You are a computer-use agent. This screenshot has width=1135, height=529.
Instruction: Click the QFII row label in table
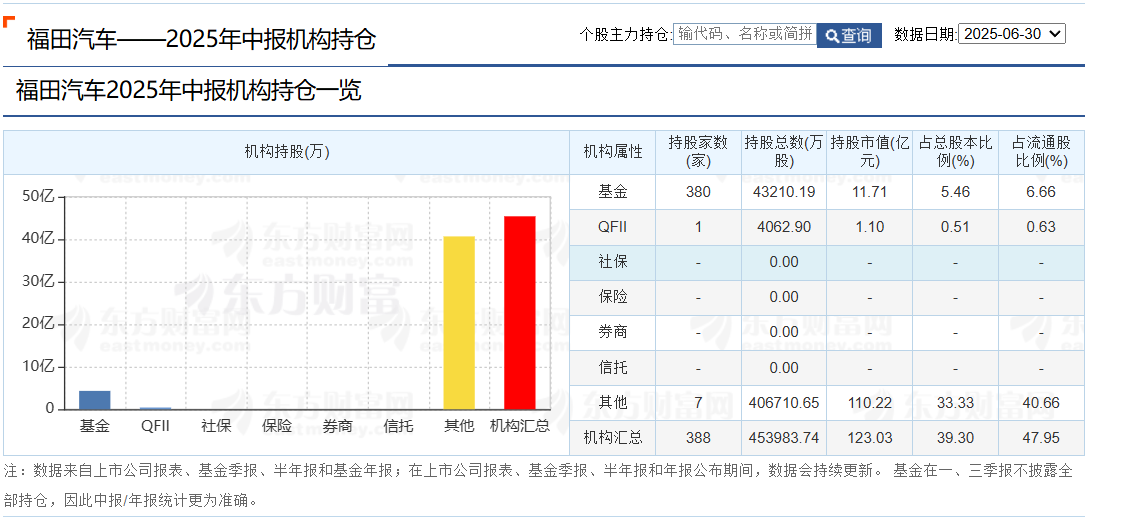tap(612, 227)
